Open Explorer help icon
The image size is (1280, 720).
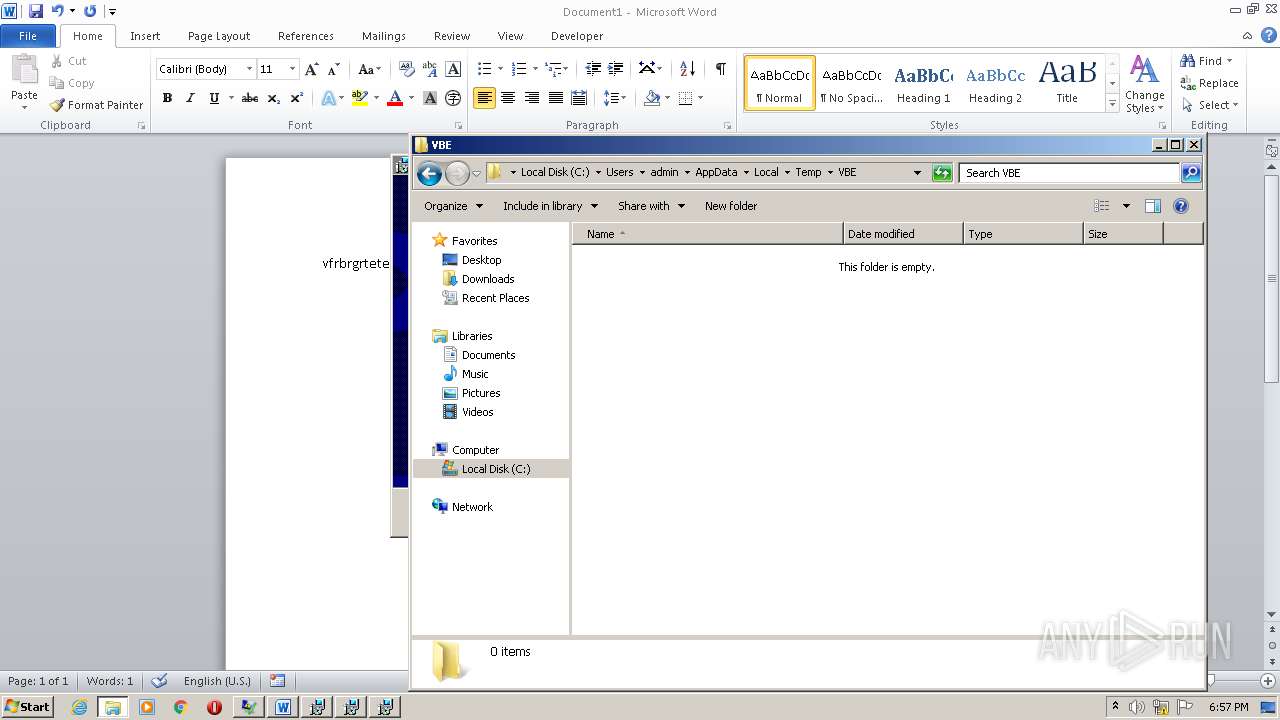1181,206
